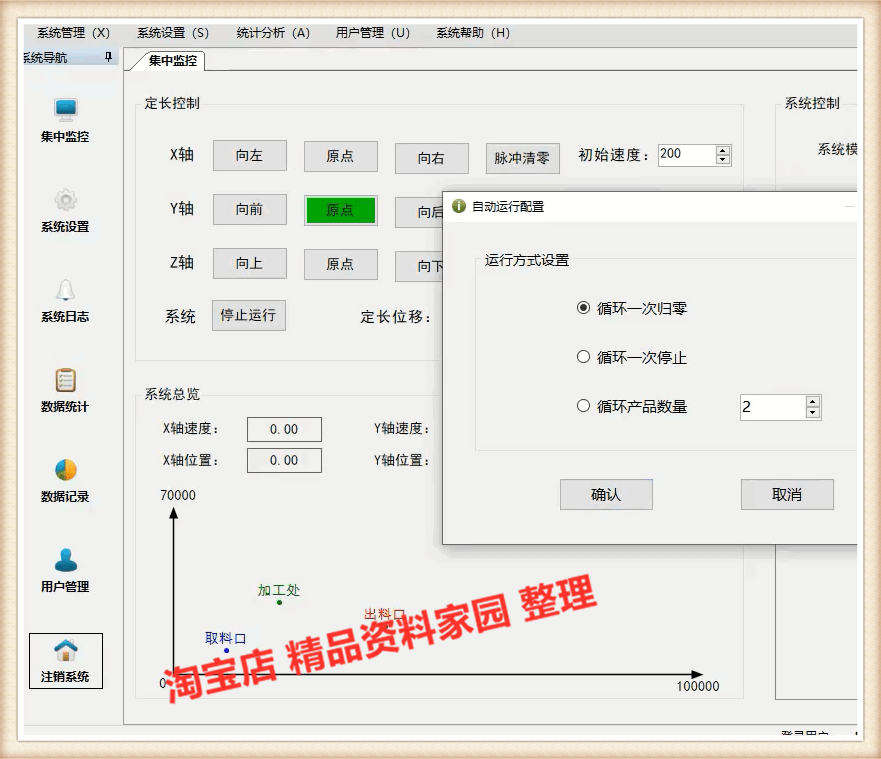Click the X轴速度 value box
The height and width of the screenshot is (759, 881).
(x=284, y=429)
